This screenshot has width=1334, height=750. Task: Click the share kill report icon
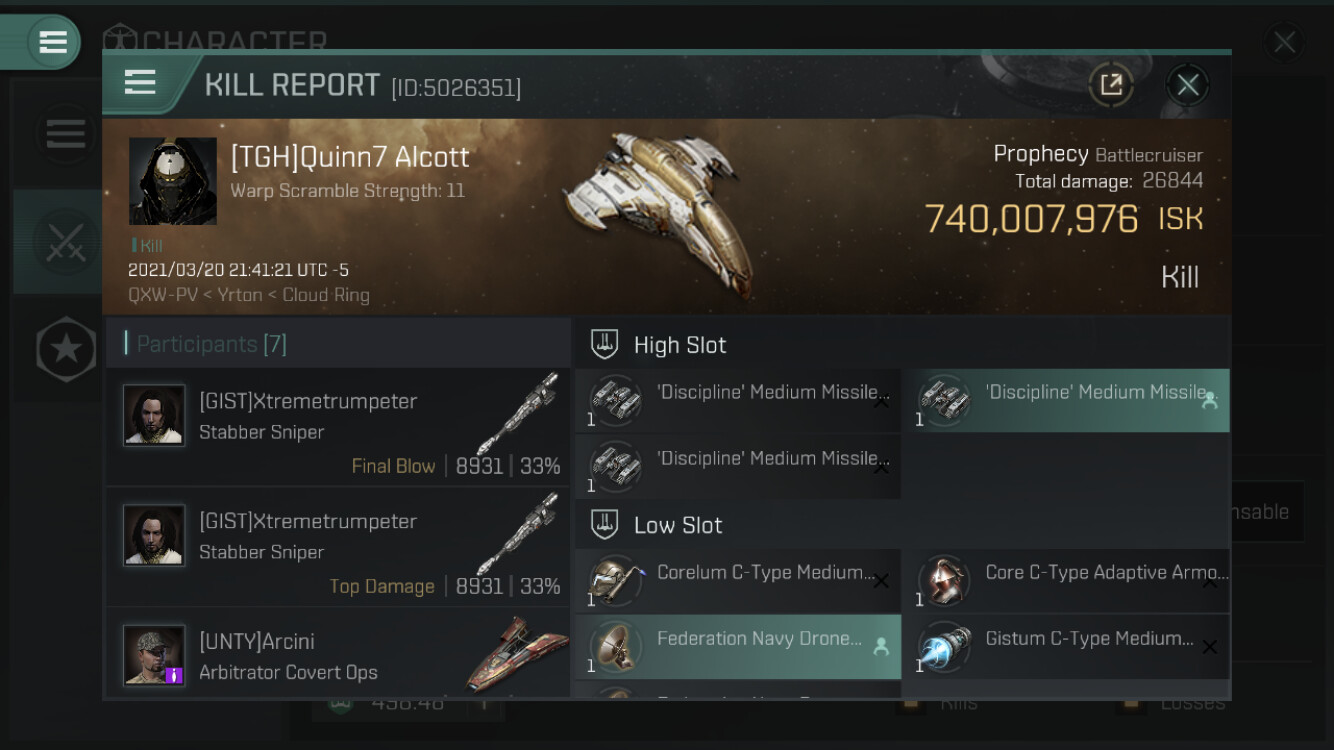tap(1110, 85)
